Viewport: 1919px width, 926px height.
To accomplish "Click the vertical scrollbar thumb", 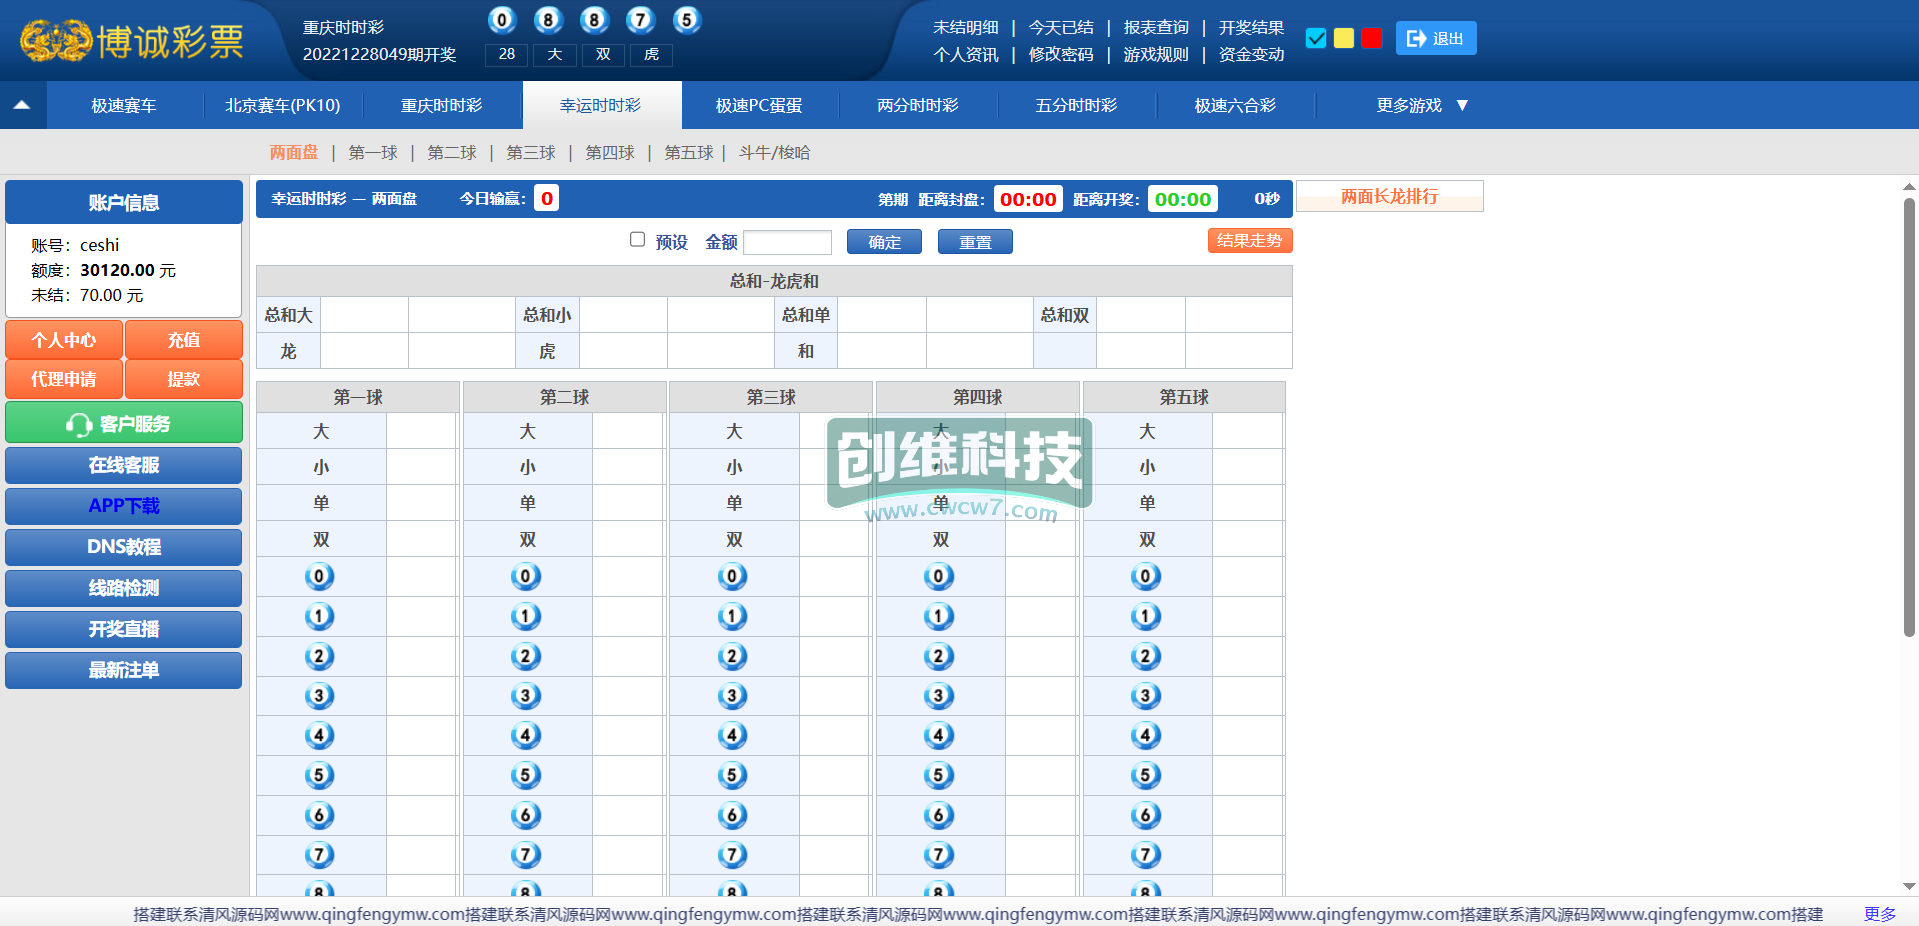I will click(x=1909, y=417).
